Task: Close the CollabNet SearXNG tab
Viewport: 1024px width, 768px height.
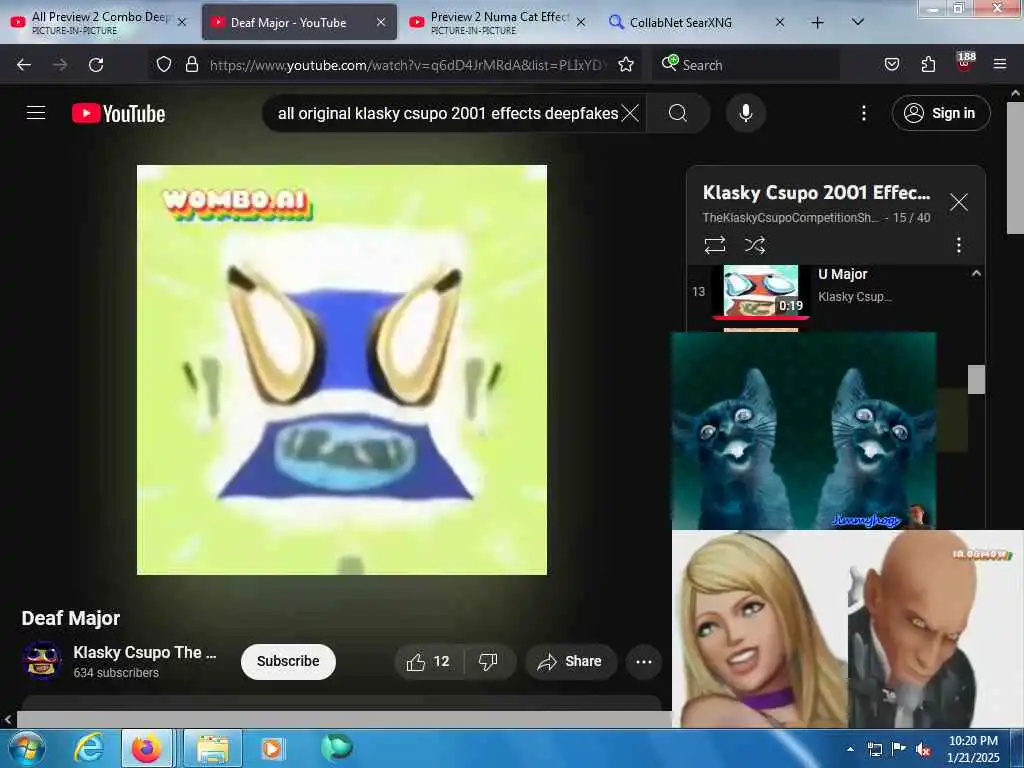Action: pyautogui.click(x=780, y=23)
